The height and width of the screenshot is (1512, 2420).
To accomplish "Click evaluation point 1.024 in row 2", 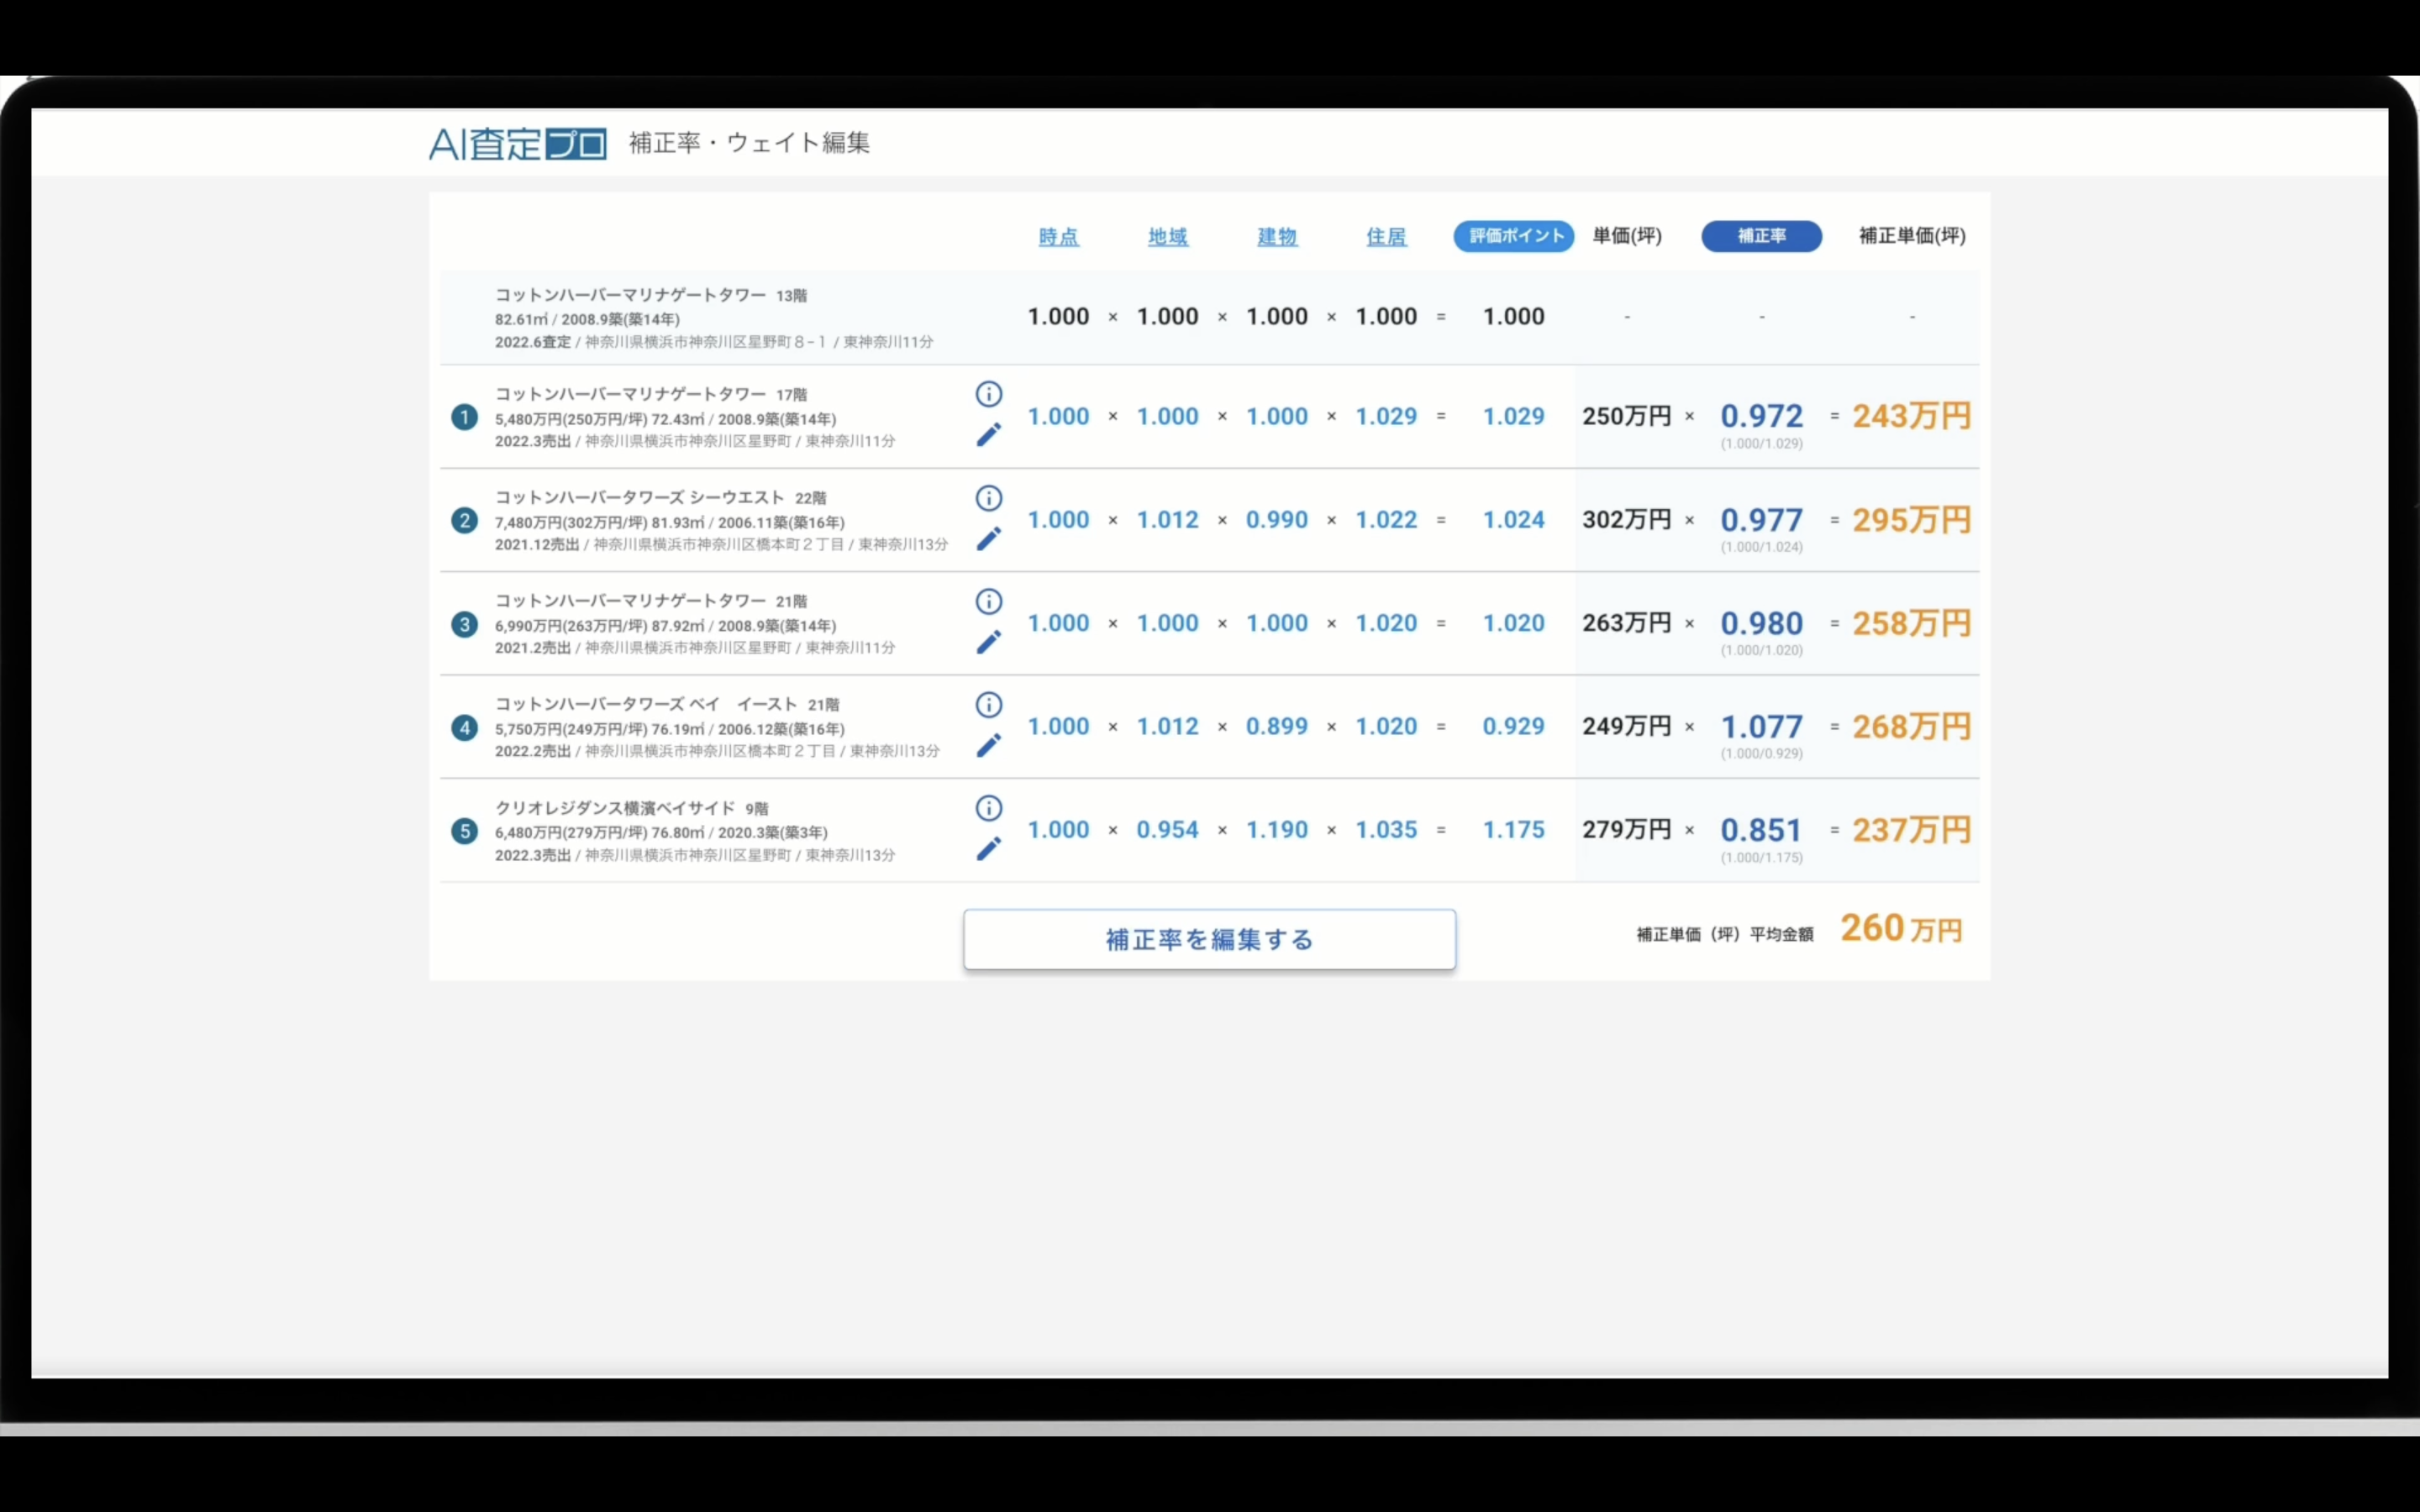I will point(1513,520).
